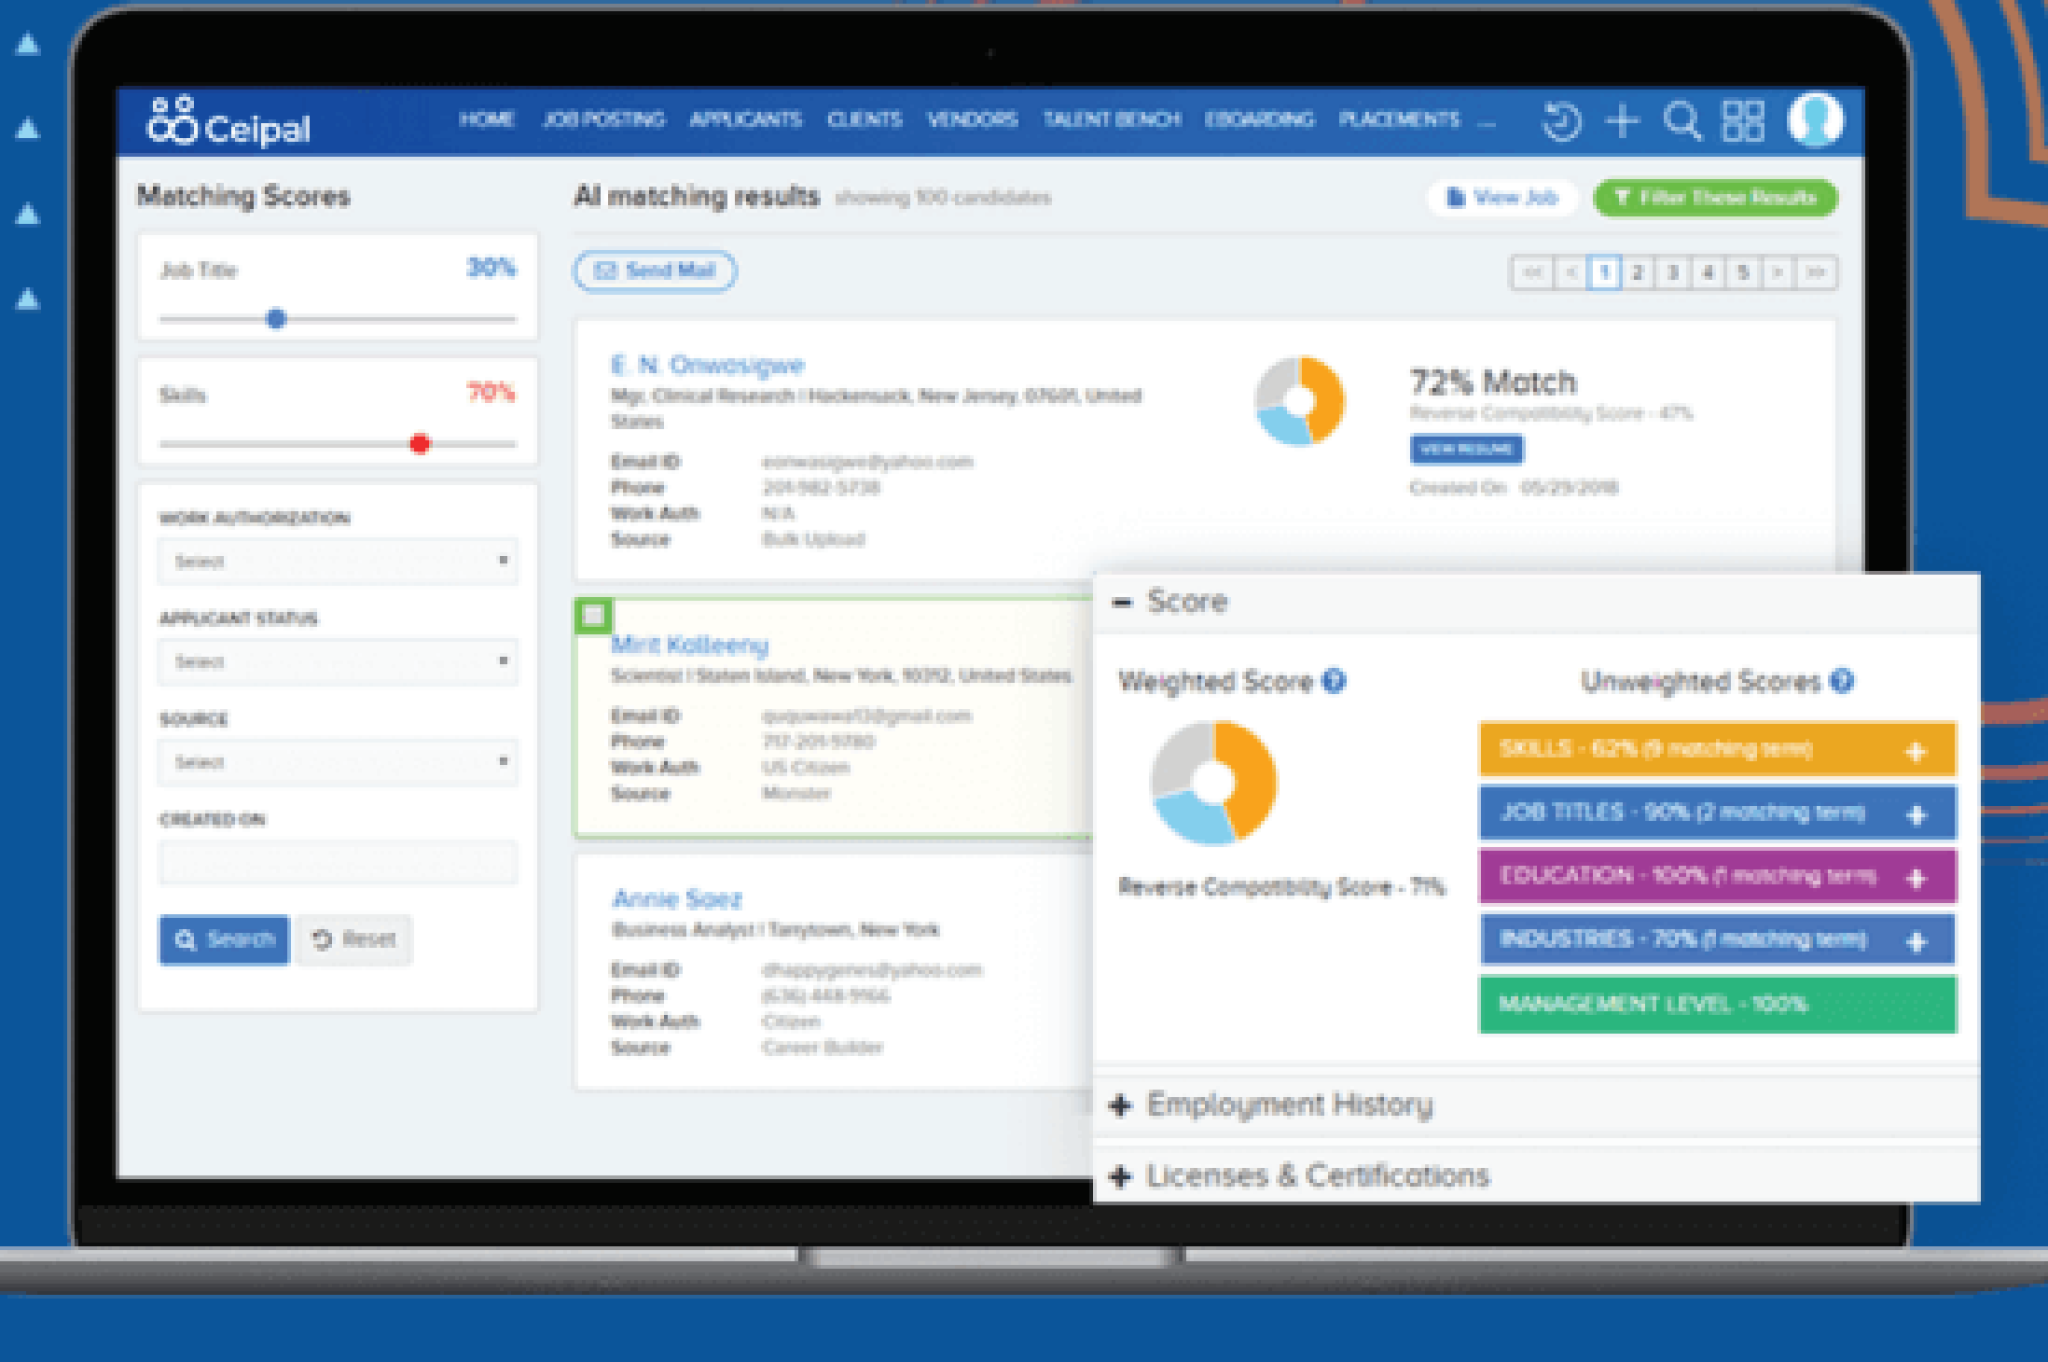This screenshot has height=1362, width=2048.
Task: Open the apps grid icon
Action: tap(1745, 120)
